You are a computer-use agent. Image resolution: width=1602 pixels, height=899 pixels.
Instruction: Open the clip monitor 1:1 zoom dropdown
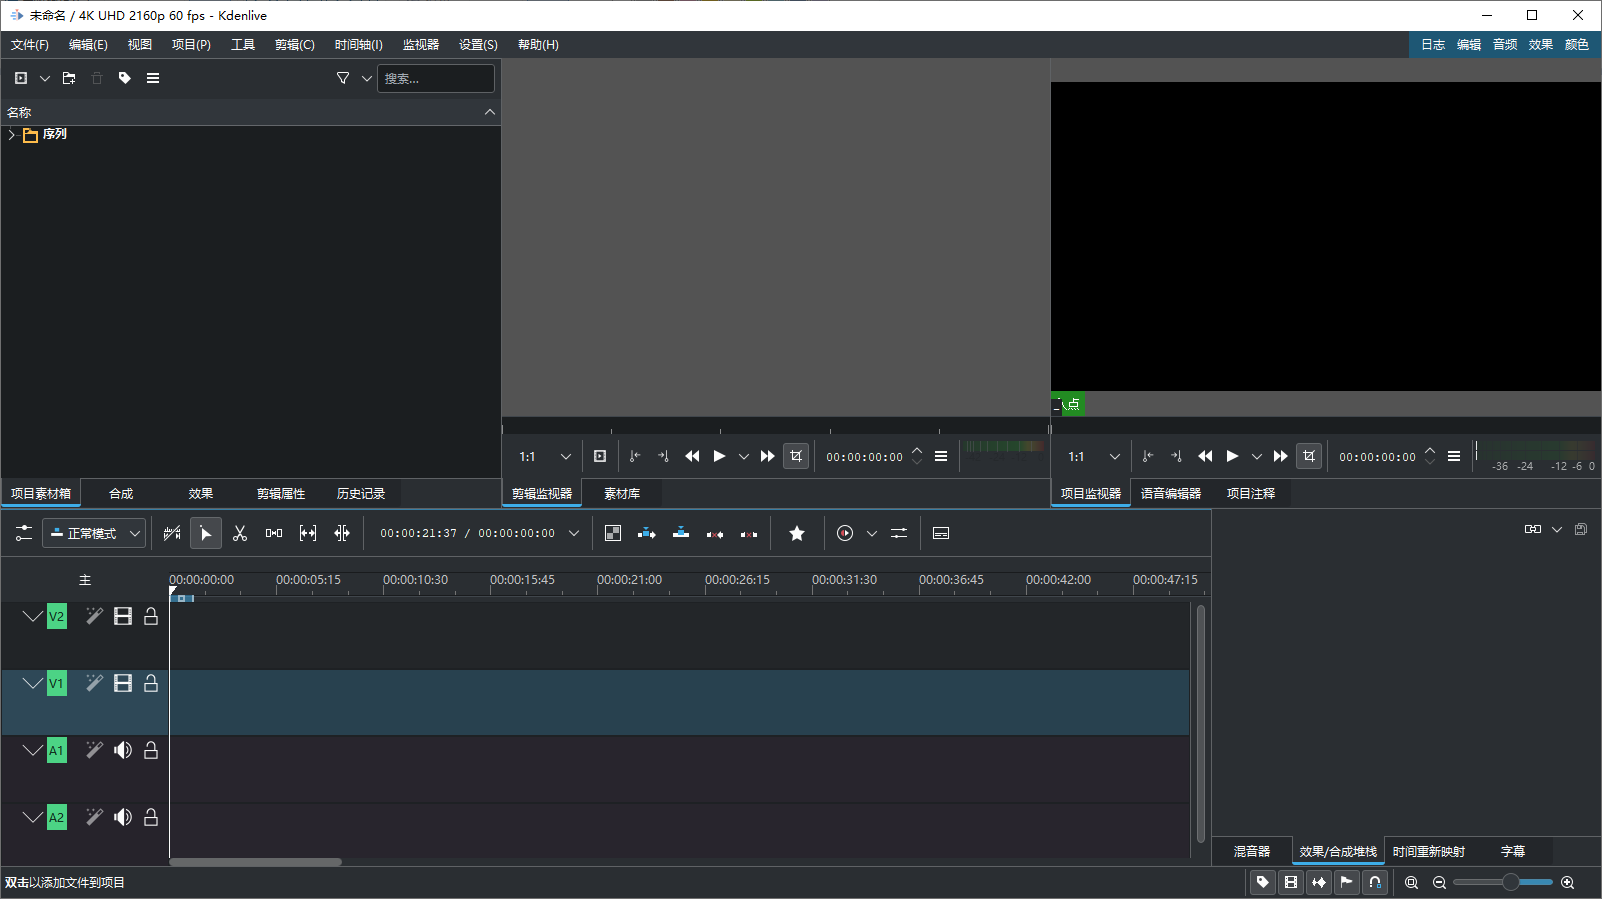pos(544,457)
